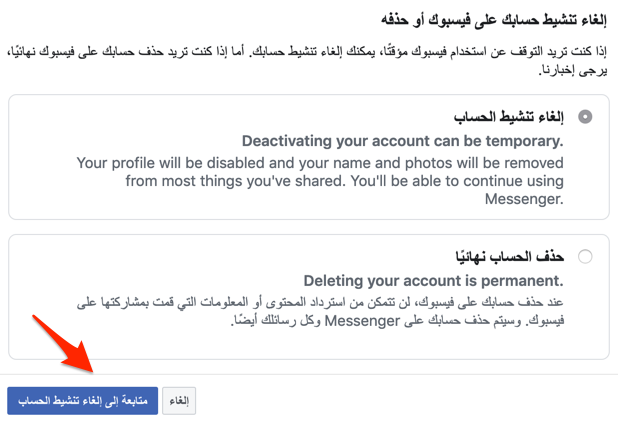The width and height of the screenshot is (618, 424).
Task: Click Messenger in the Arabic deletion description
Action: tap(362, 321)
